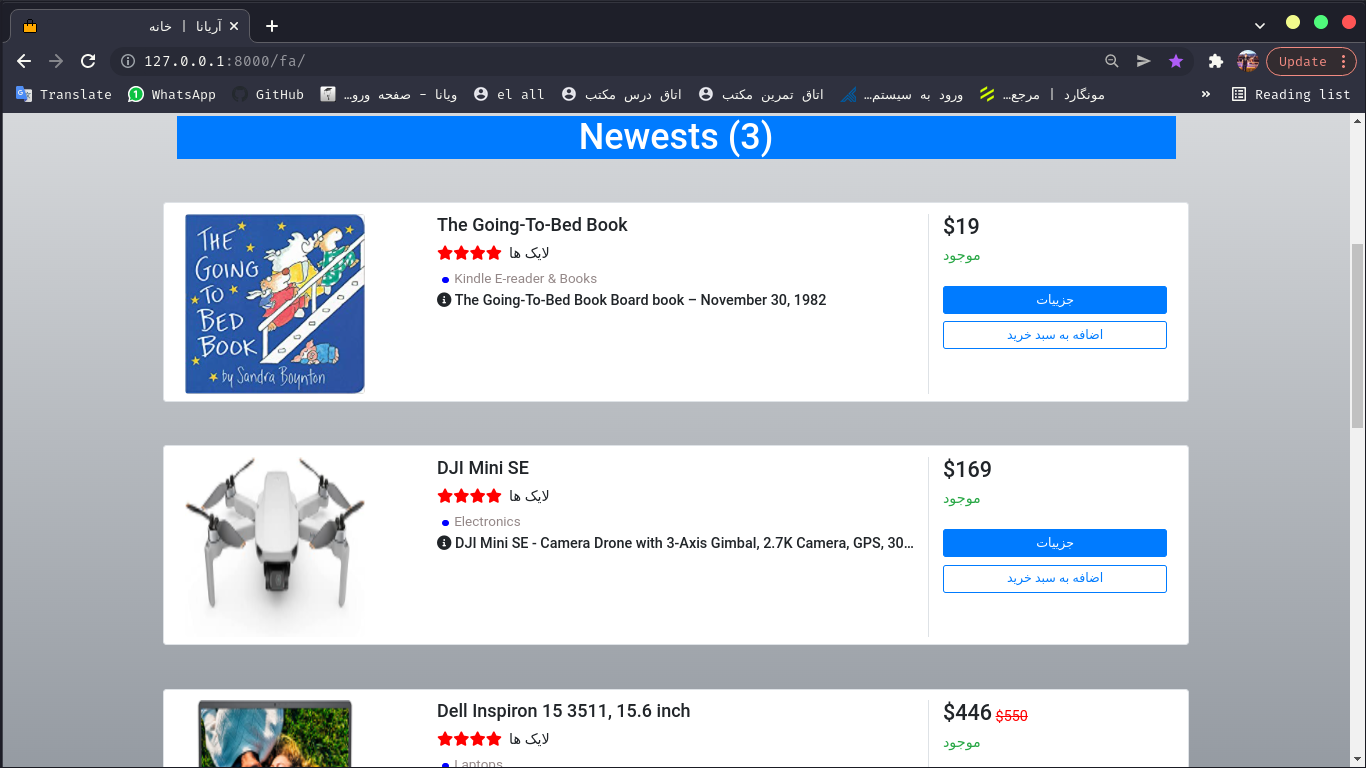Open the el all bookmark
This screenshot has width=1366, height=768.
click(x=509, y=94)
